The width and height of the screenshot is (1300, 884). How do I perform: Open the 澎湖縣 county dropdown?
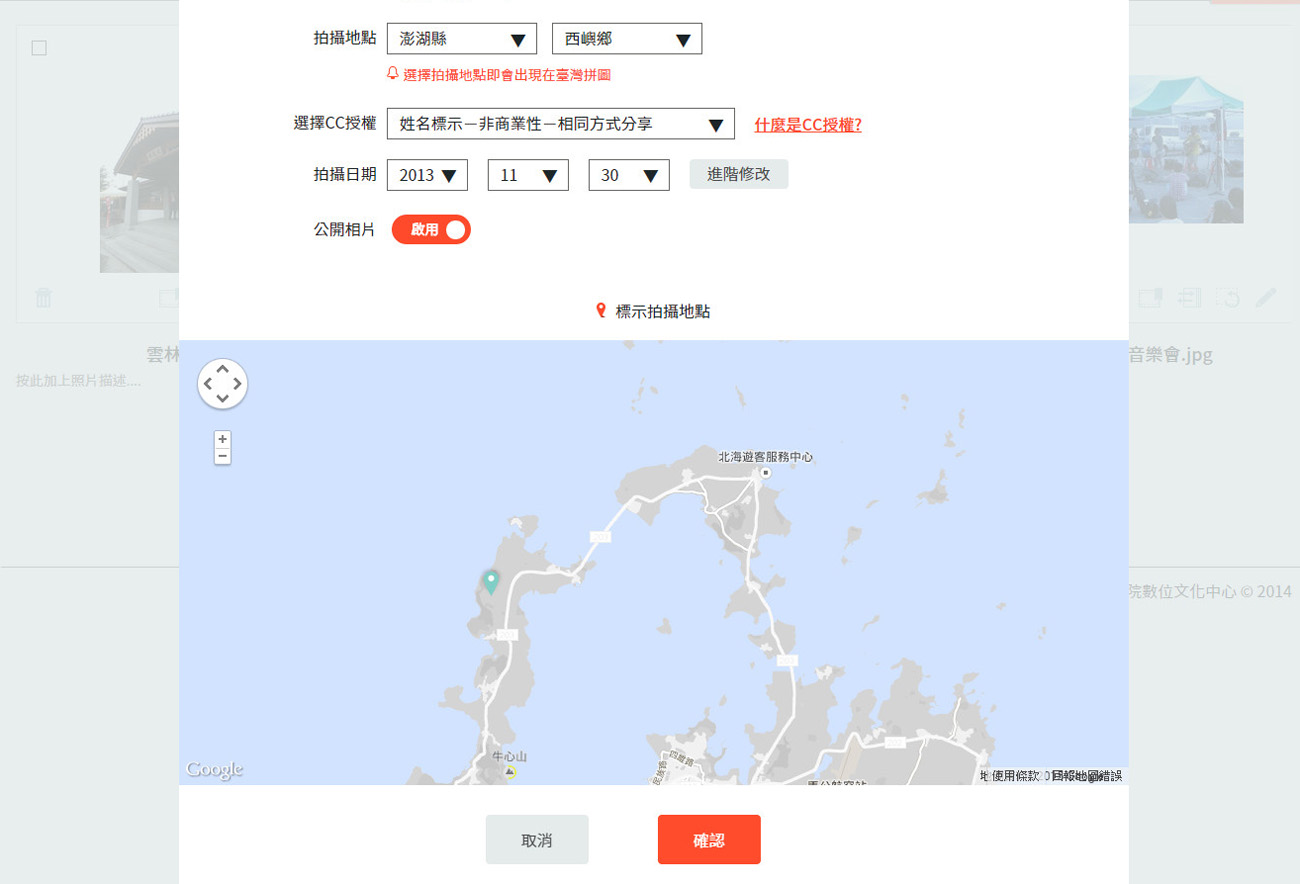461,38
